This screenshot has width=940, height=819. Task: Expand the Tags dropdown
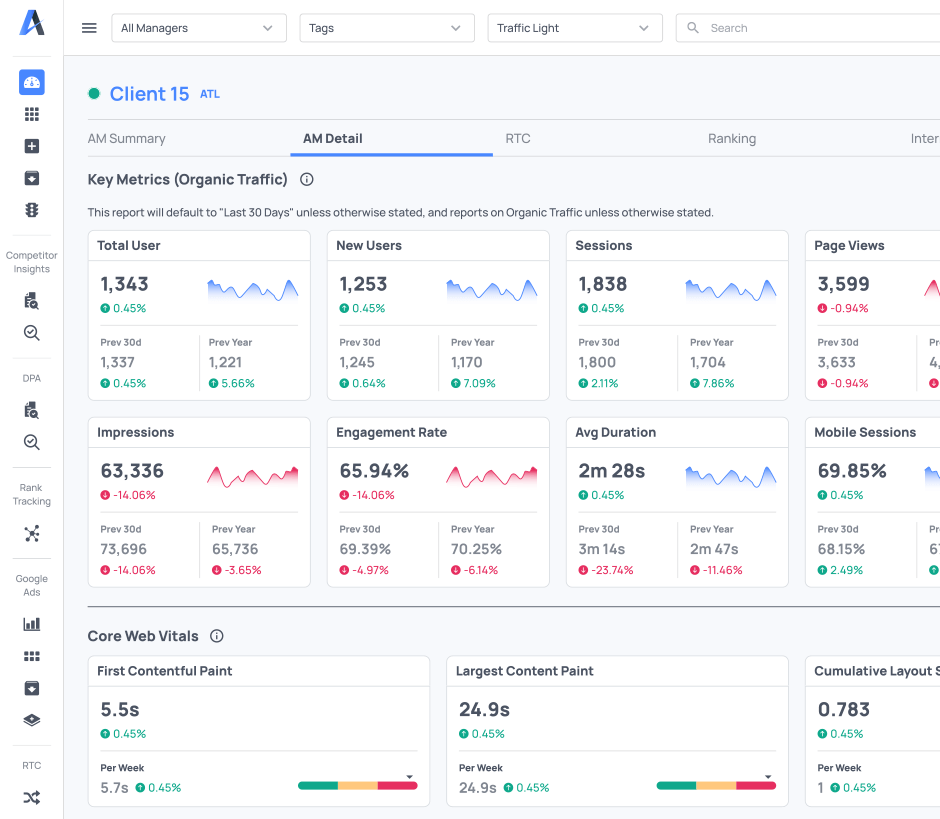tap(386, 28)
